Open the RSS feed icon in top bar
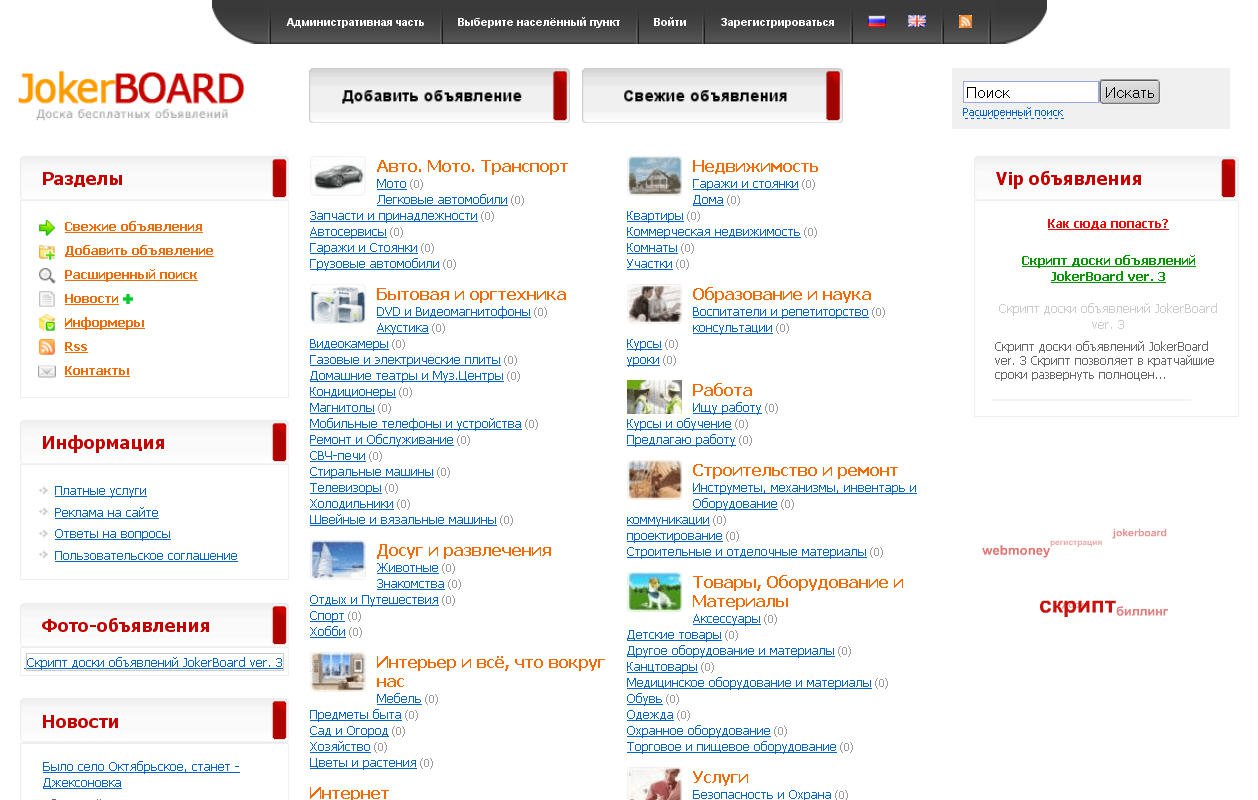The width and height of the screenshot is (1258, 800). (965, 21)
